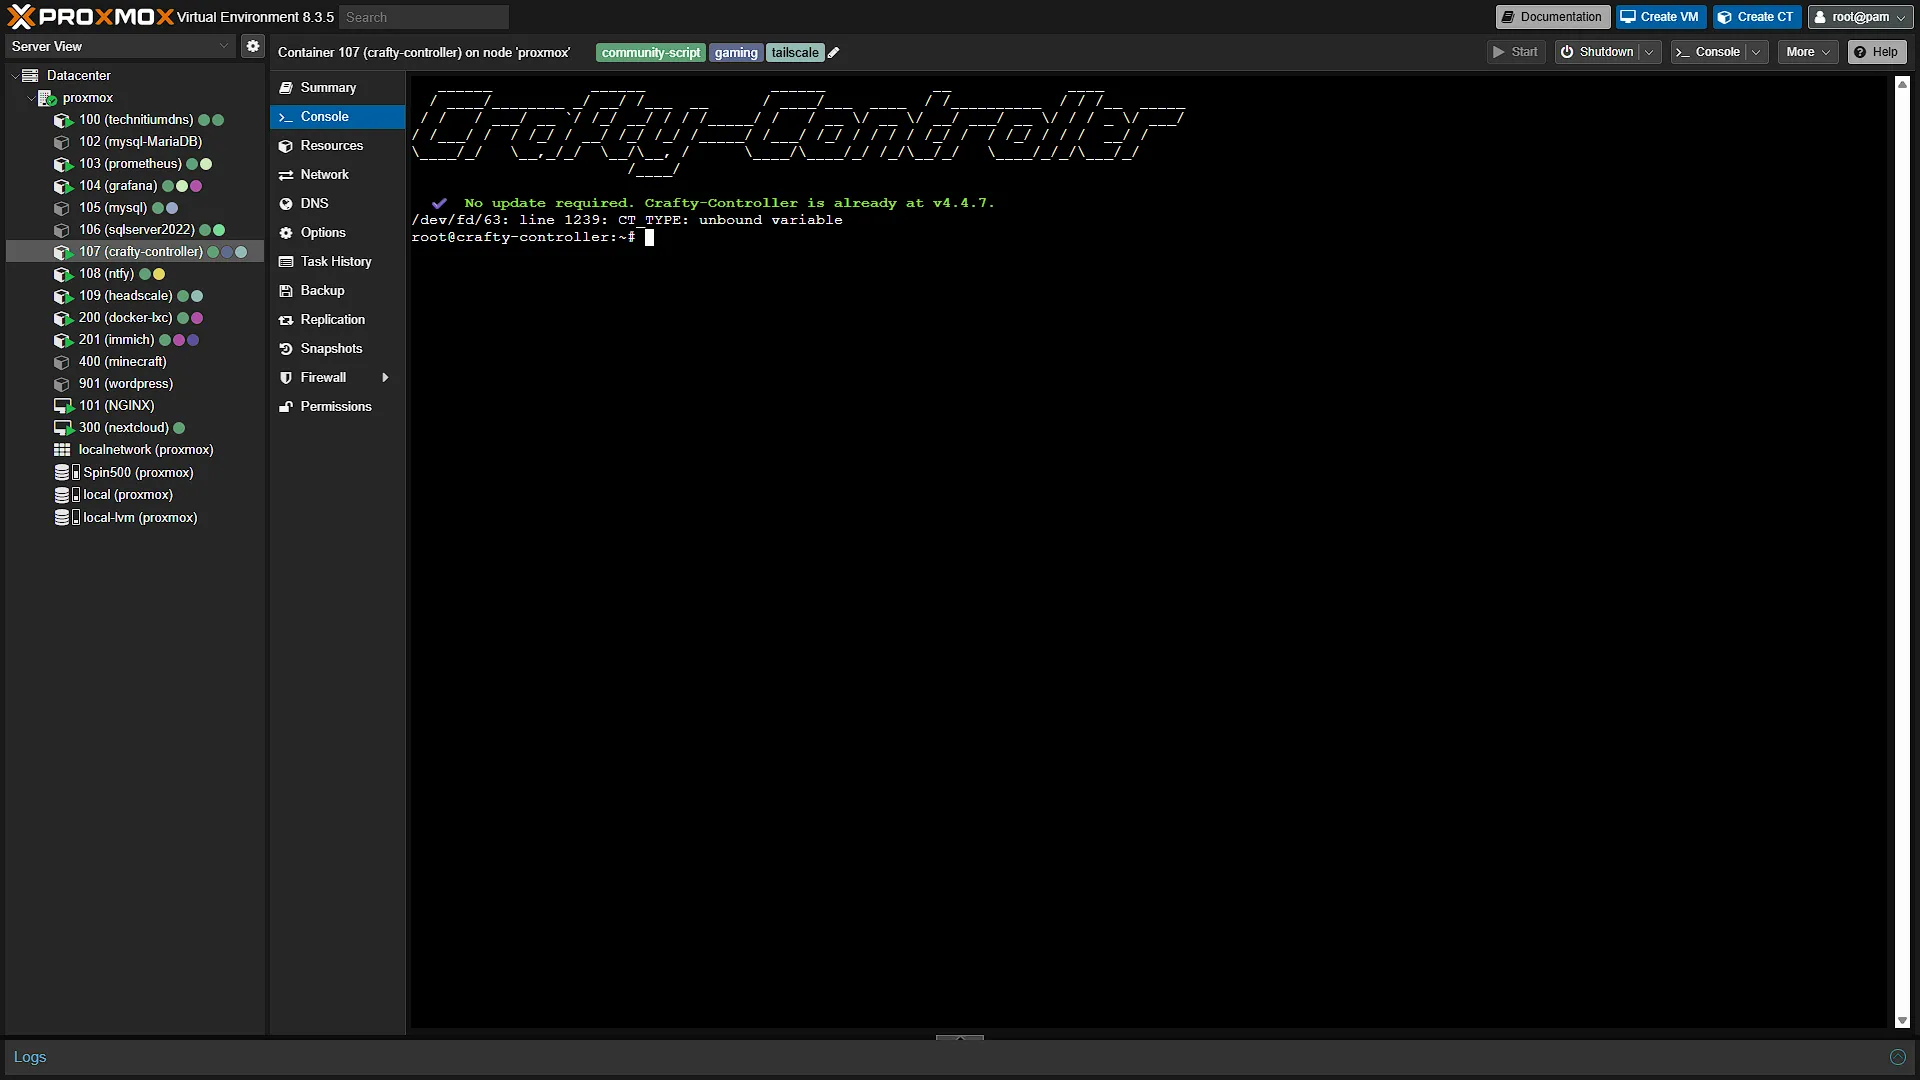Open the Resources section

click(337, 146)
